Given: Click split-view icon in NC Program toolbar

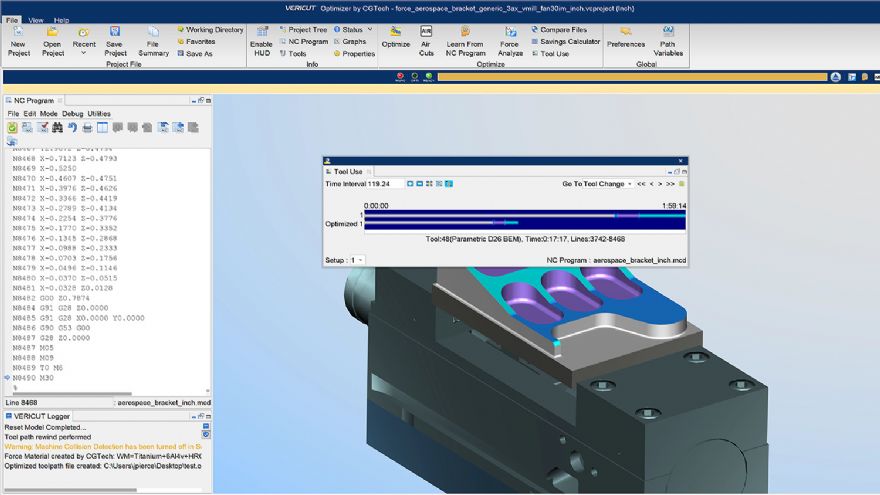Looking at the screenshot, I should point(102,128).
